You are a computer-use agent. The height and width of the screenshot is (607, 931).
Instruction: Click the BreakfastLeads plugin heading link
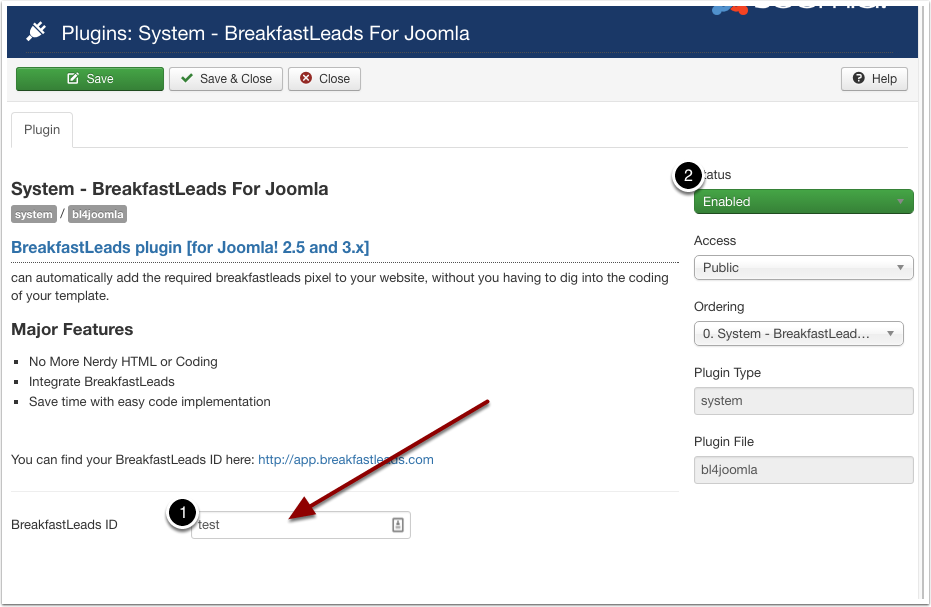[190, 248]
